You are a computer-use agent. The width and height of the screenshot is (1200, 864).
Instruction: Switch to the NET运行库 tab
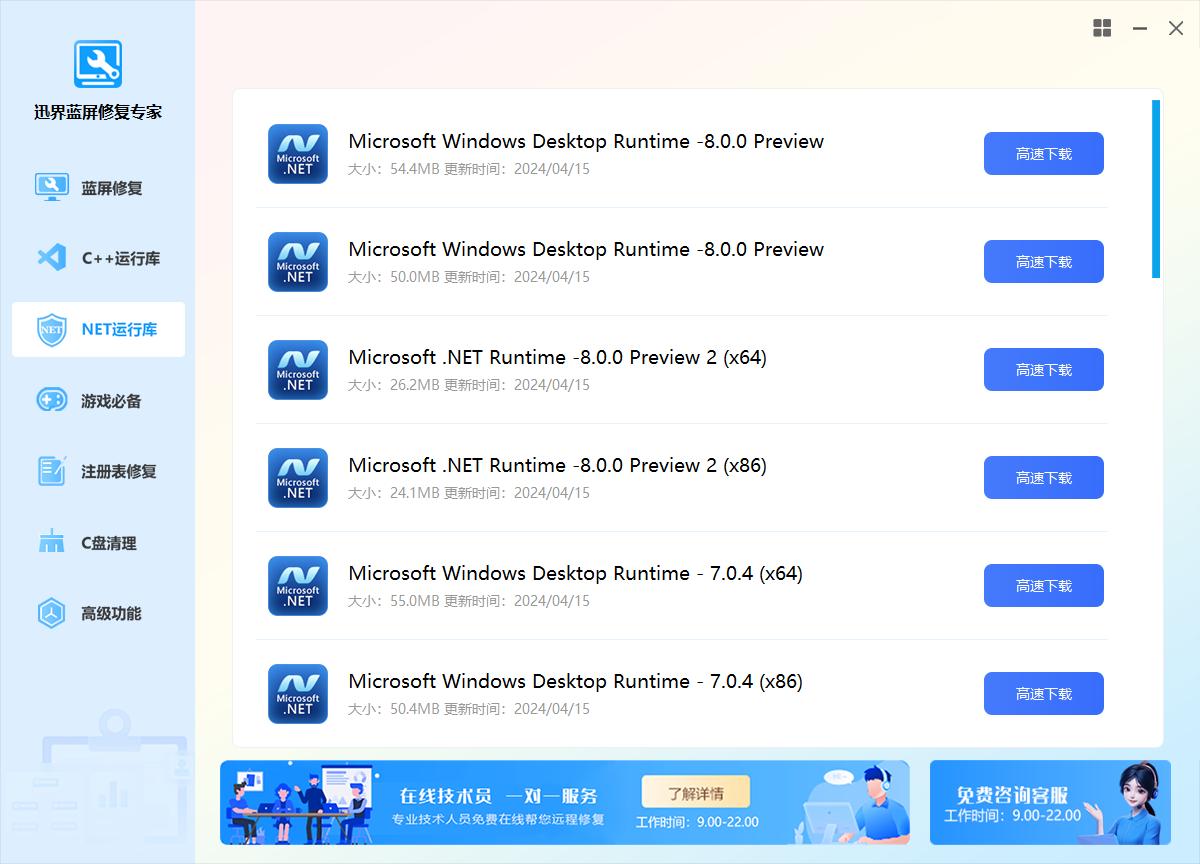tap(99, 329)
